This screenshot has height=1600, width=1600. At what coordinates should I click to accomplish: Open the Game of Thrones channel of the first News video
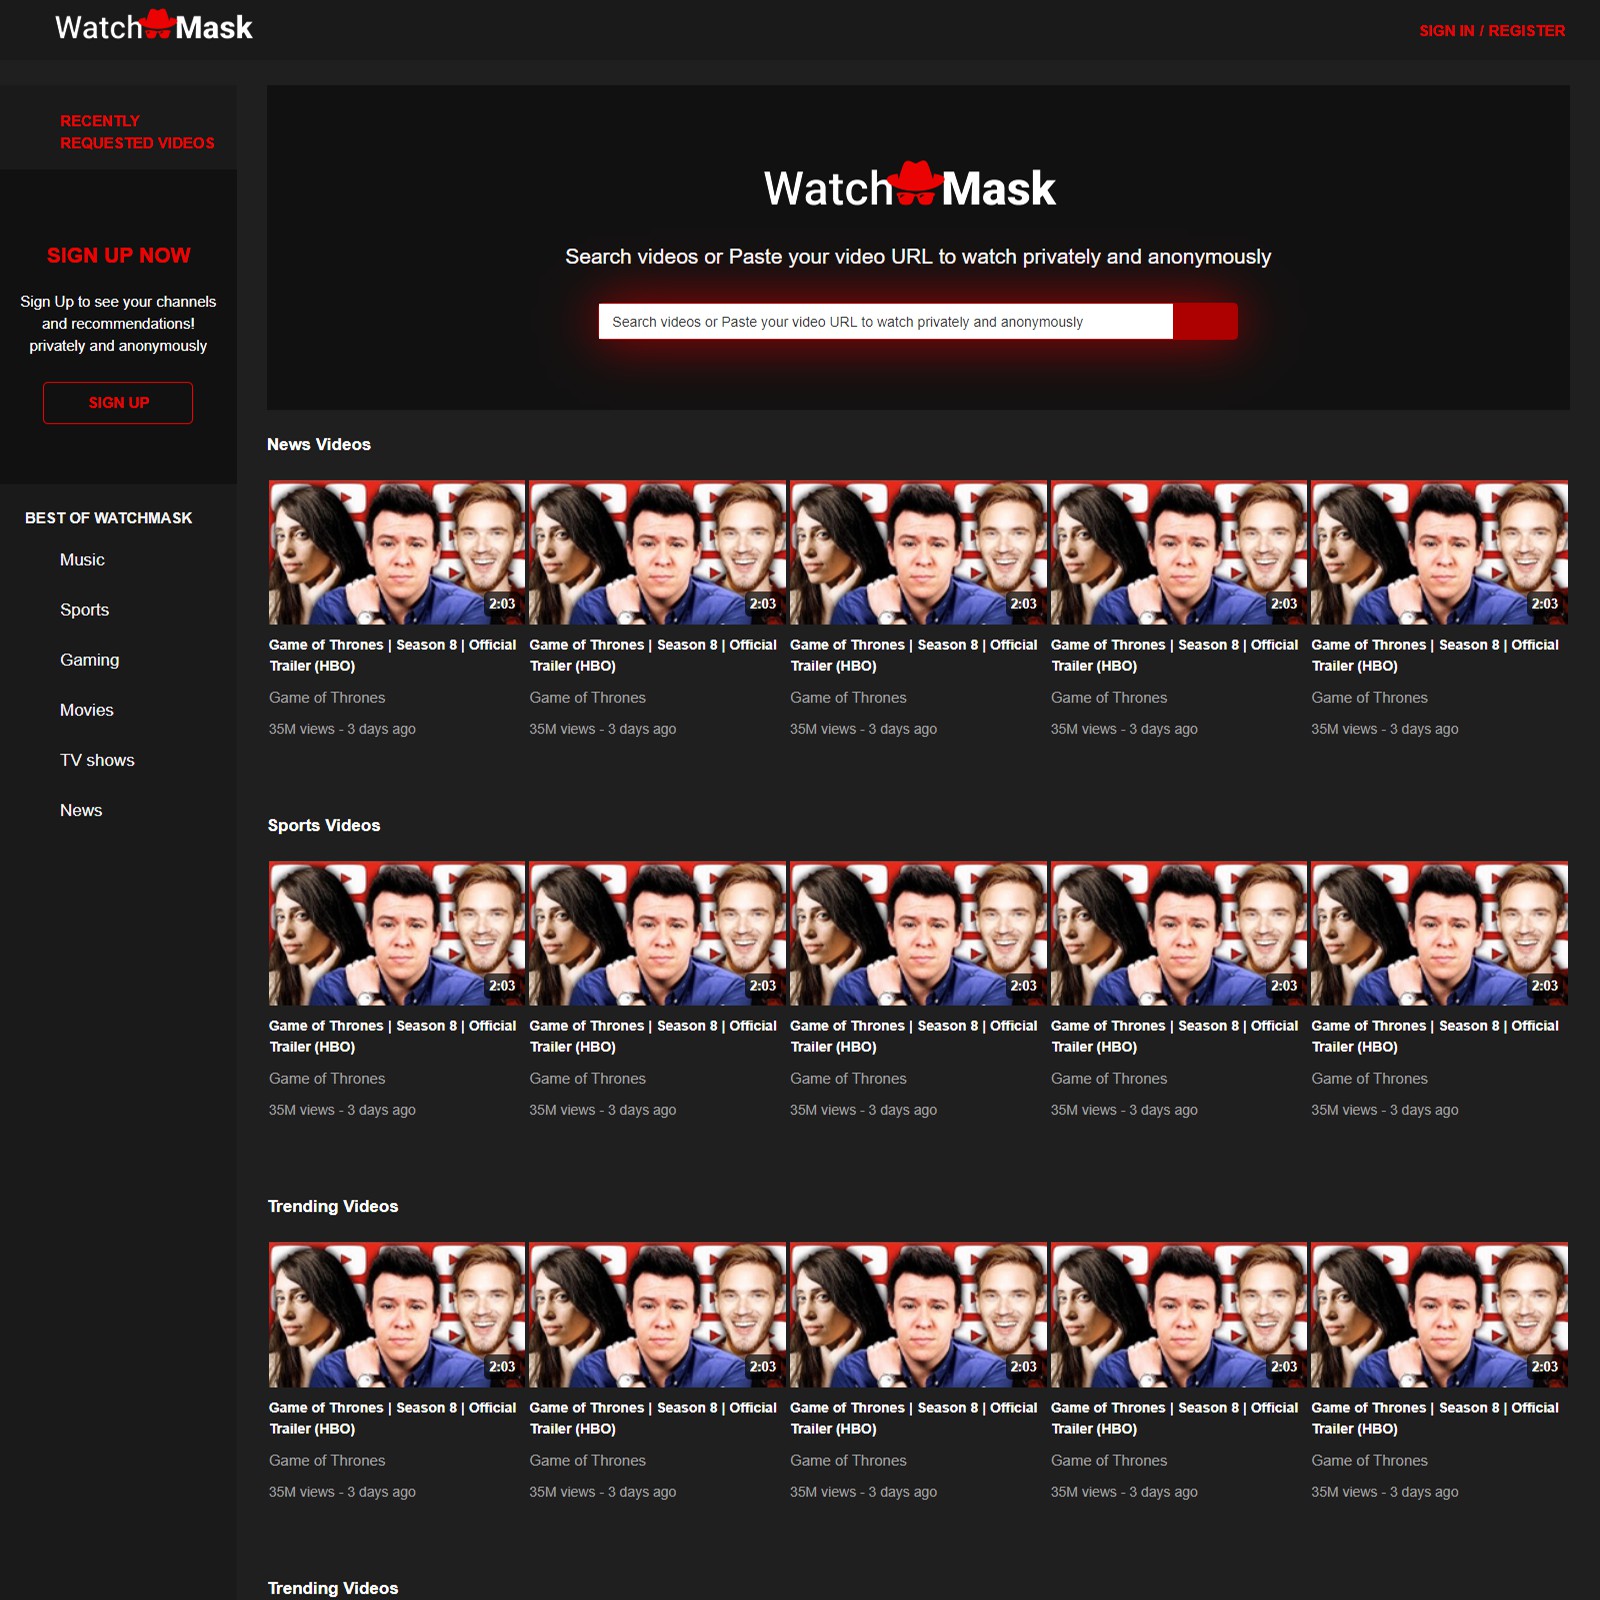[x=327, y=698]
